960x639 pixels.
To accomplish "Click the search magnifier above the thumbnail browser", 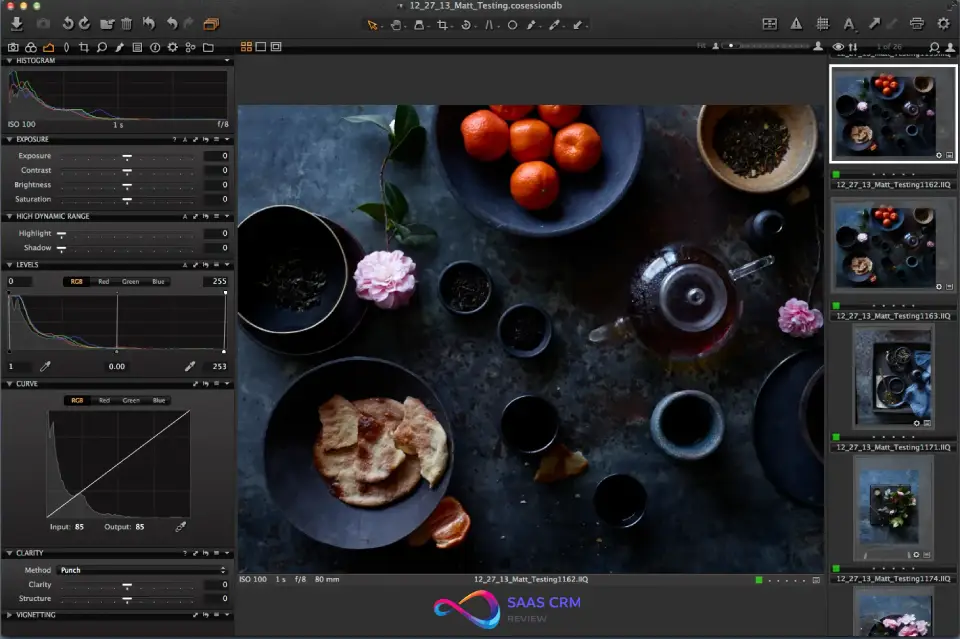I will pos(935,46).
